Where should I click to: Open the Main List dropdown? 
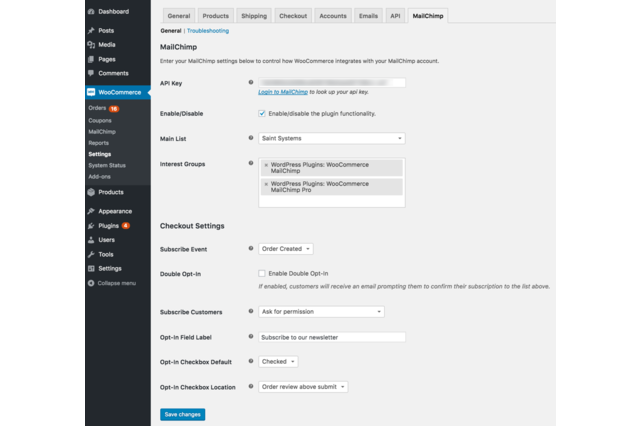pyautogui.click(x=332, y=138)
